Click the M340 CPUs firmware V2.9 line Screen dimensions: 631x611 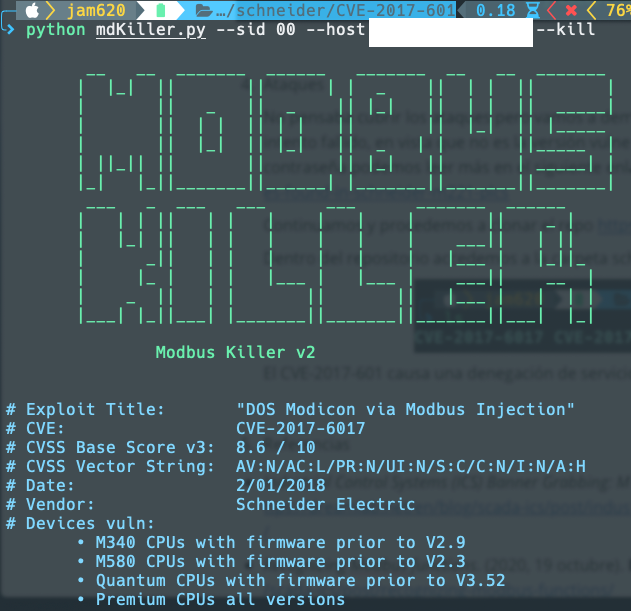point(272,542)
